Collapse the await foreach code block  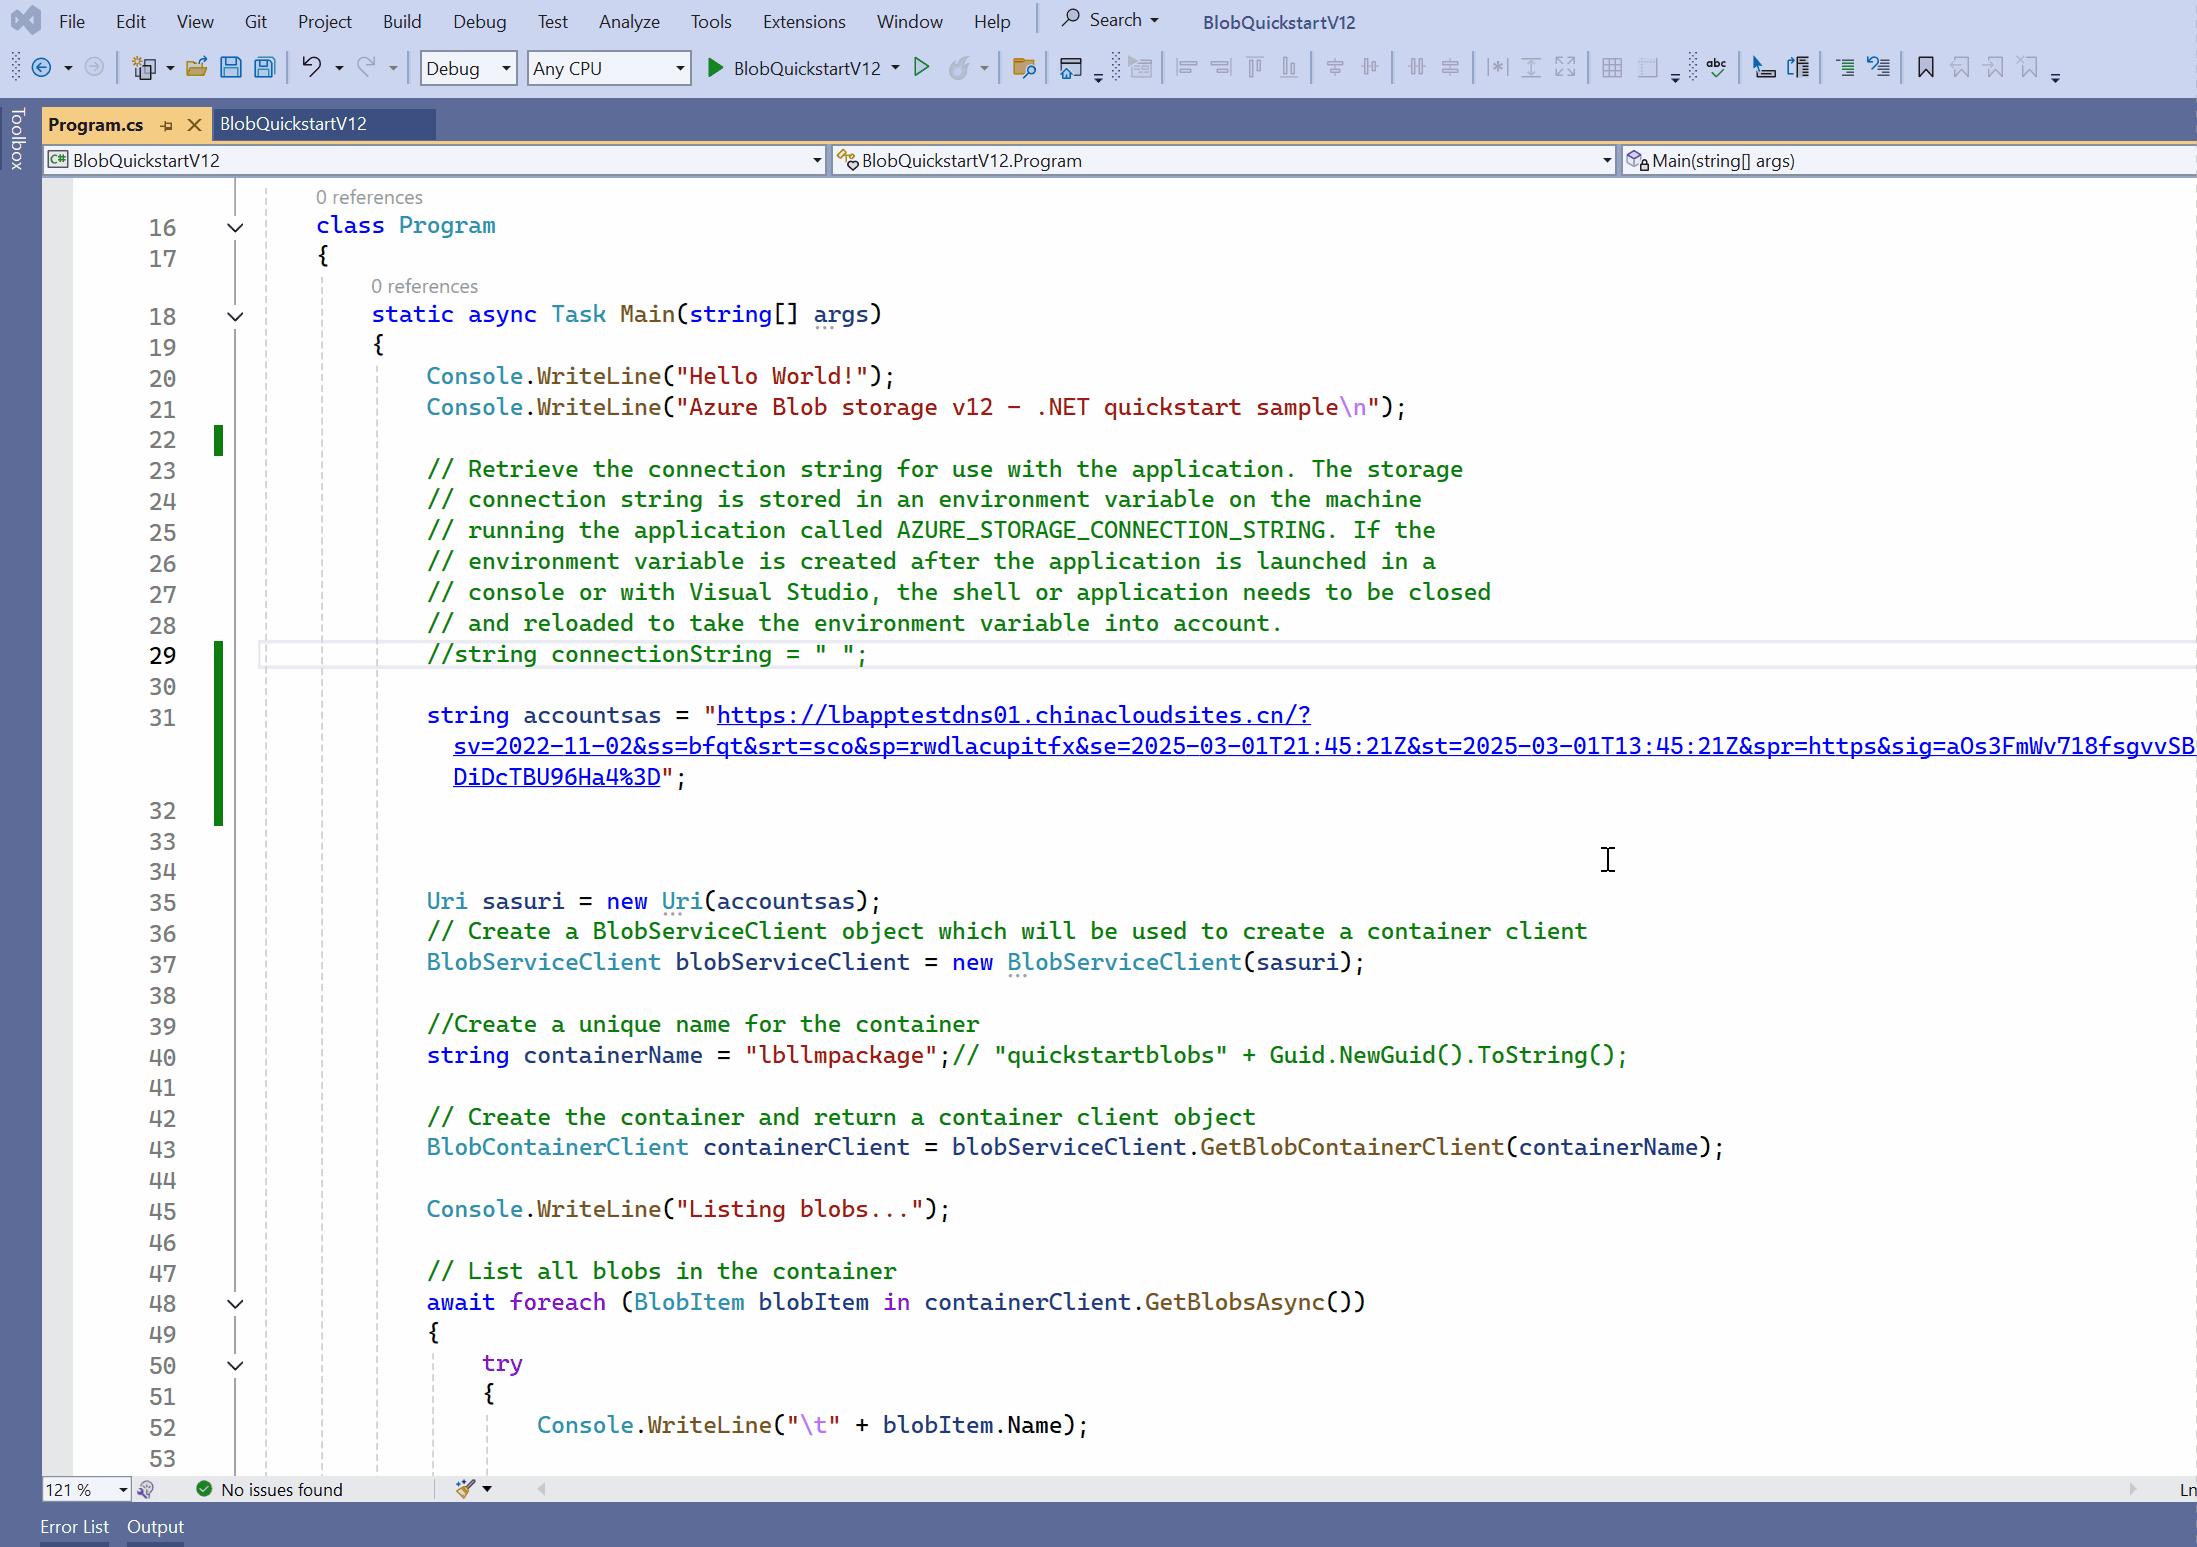point(235,1303)
